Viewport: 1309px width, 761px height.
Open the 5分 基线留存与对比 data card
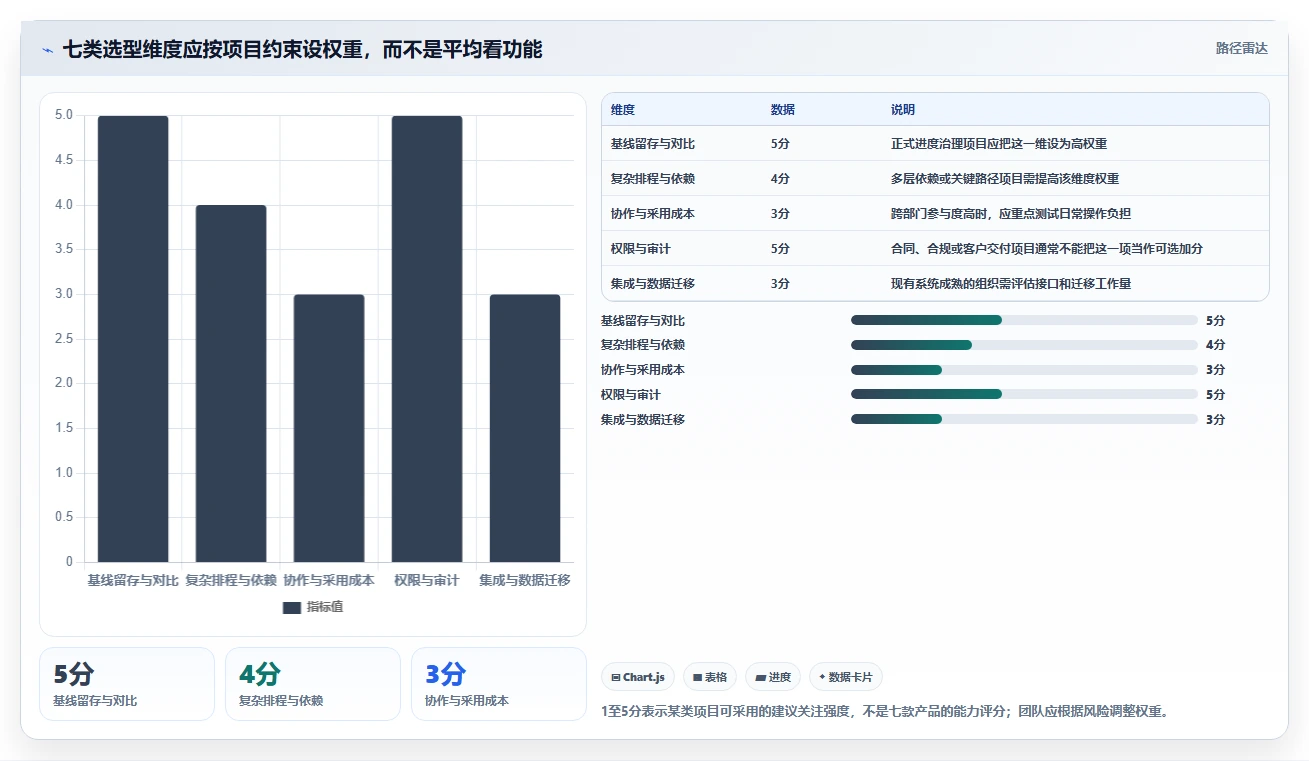[127, 684]
